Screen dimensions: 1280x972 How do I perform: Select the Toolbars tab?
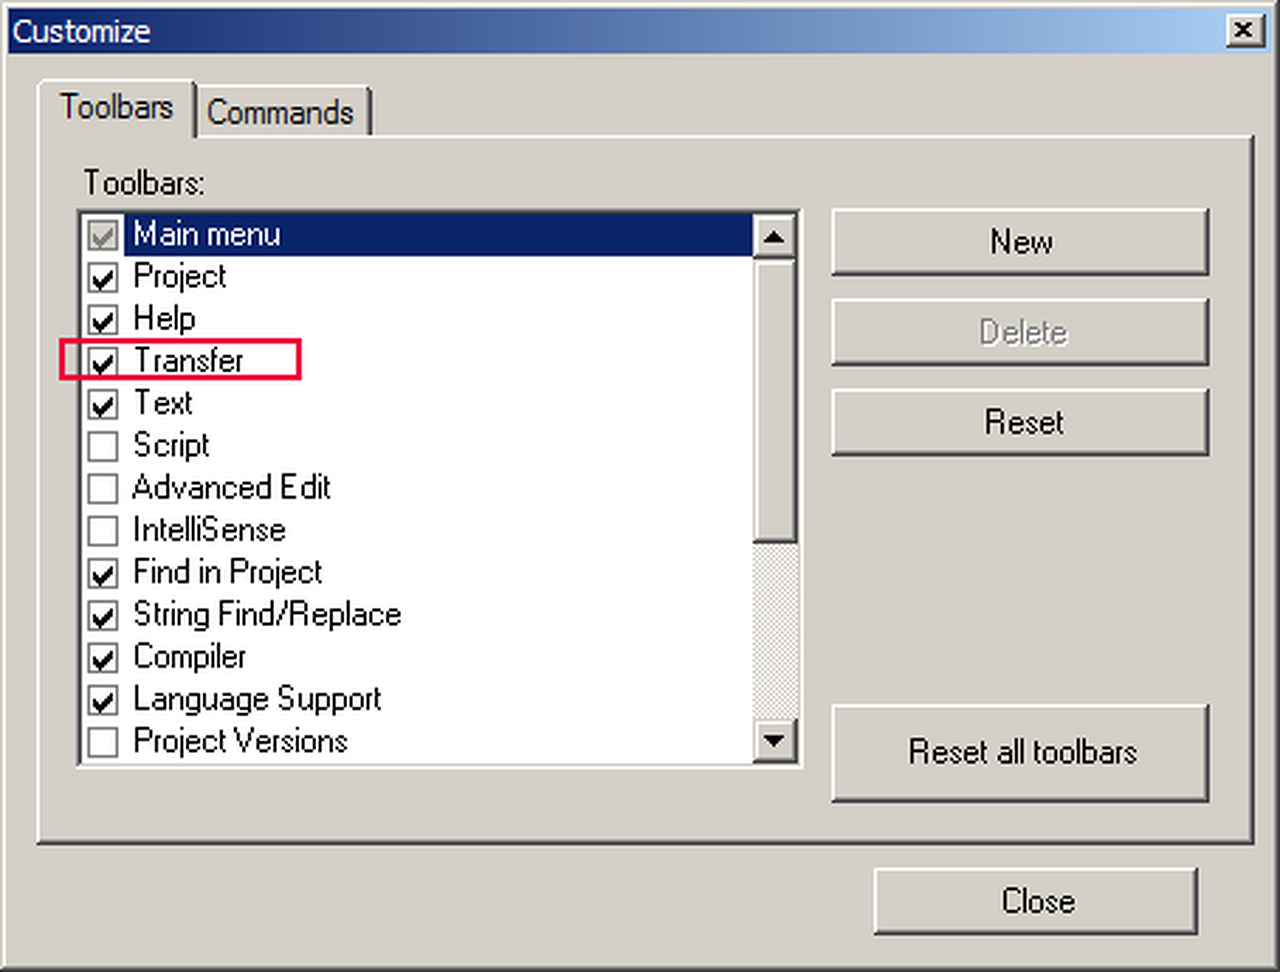[116, 107]
